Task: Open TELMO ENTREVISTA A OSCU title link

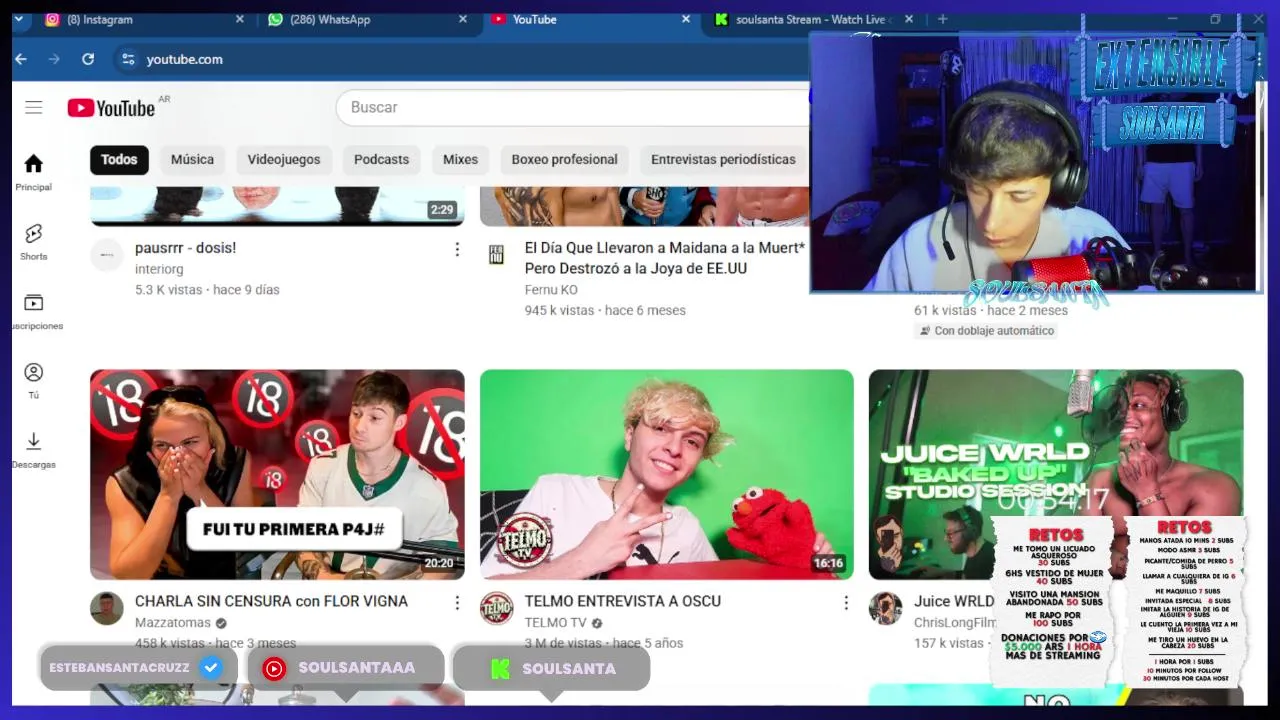Action: tap(623, 601)
